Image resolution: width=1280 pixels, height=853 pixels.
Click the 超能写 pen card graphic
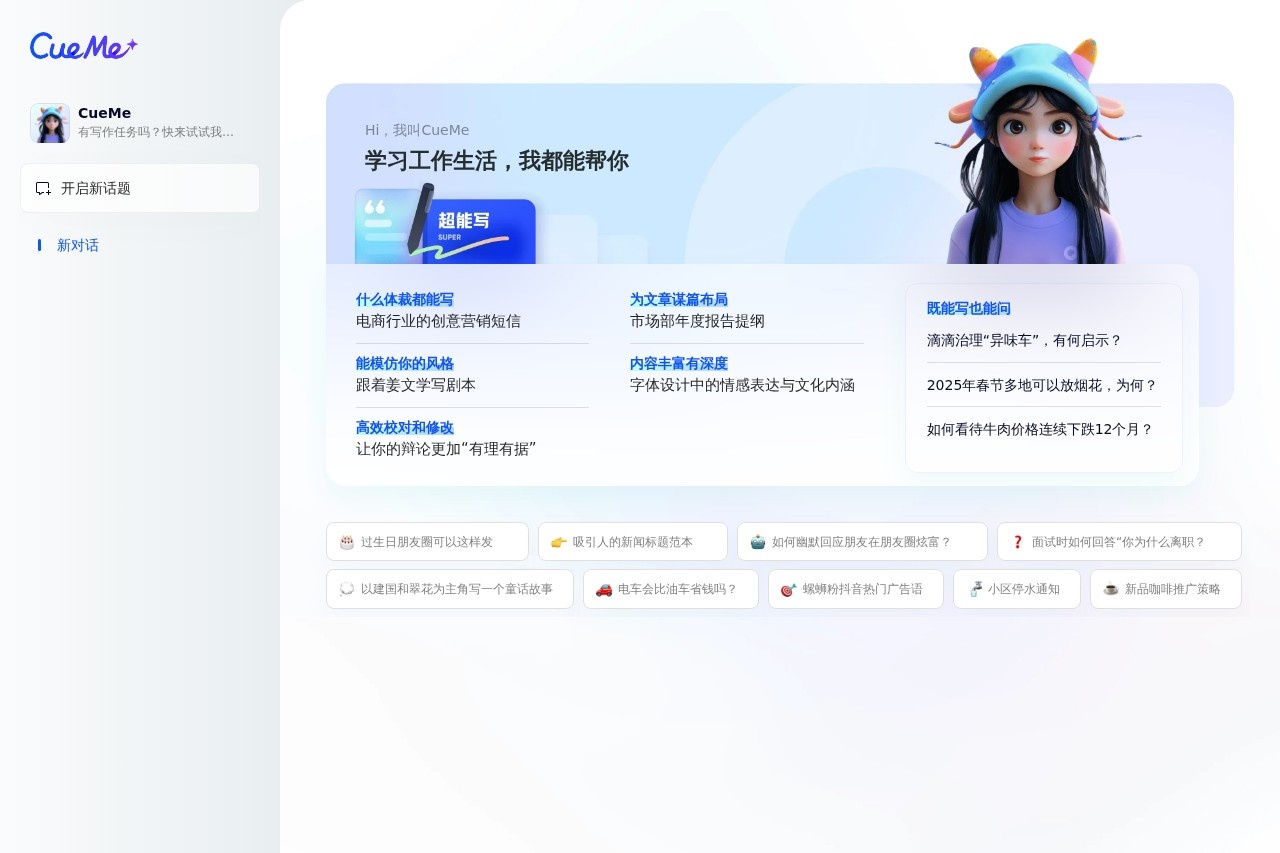tap(446, 225)
